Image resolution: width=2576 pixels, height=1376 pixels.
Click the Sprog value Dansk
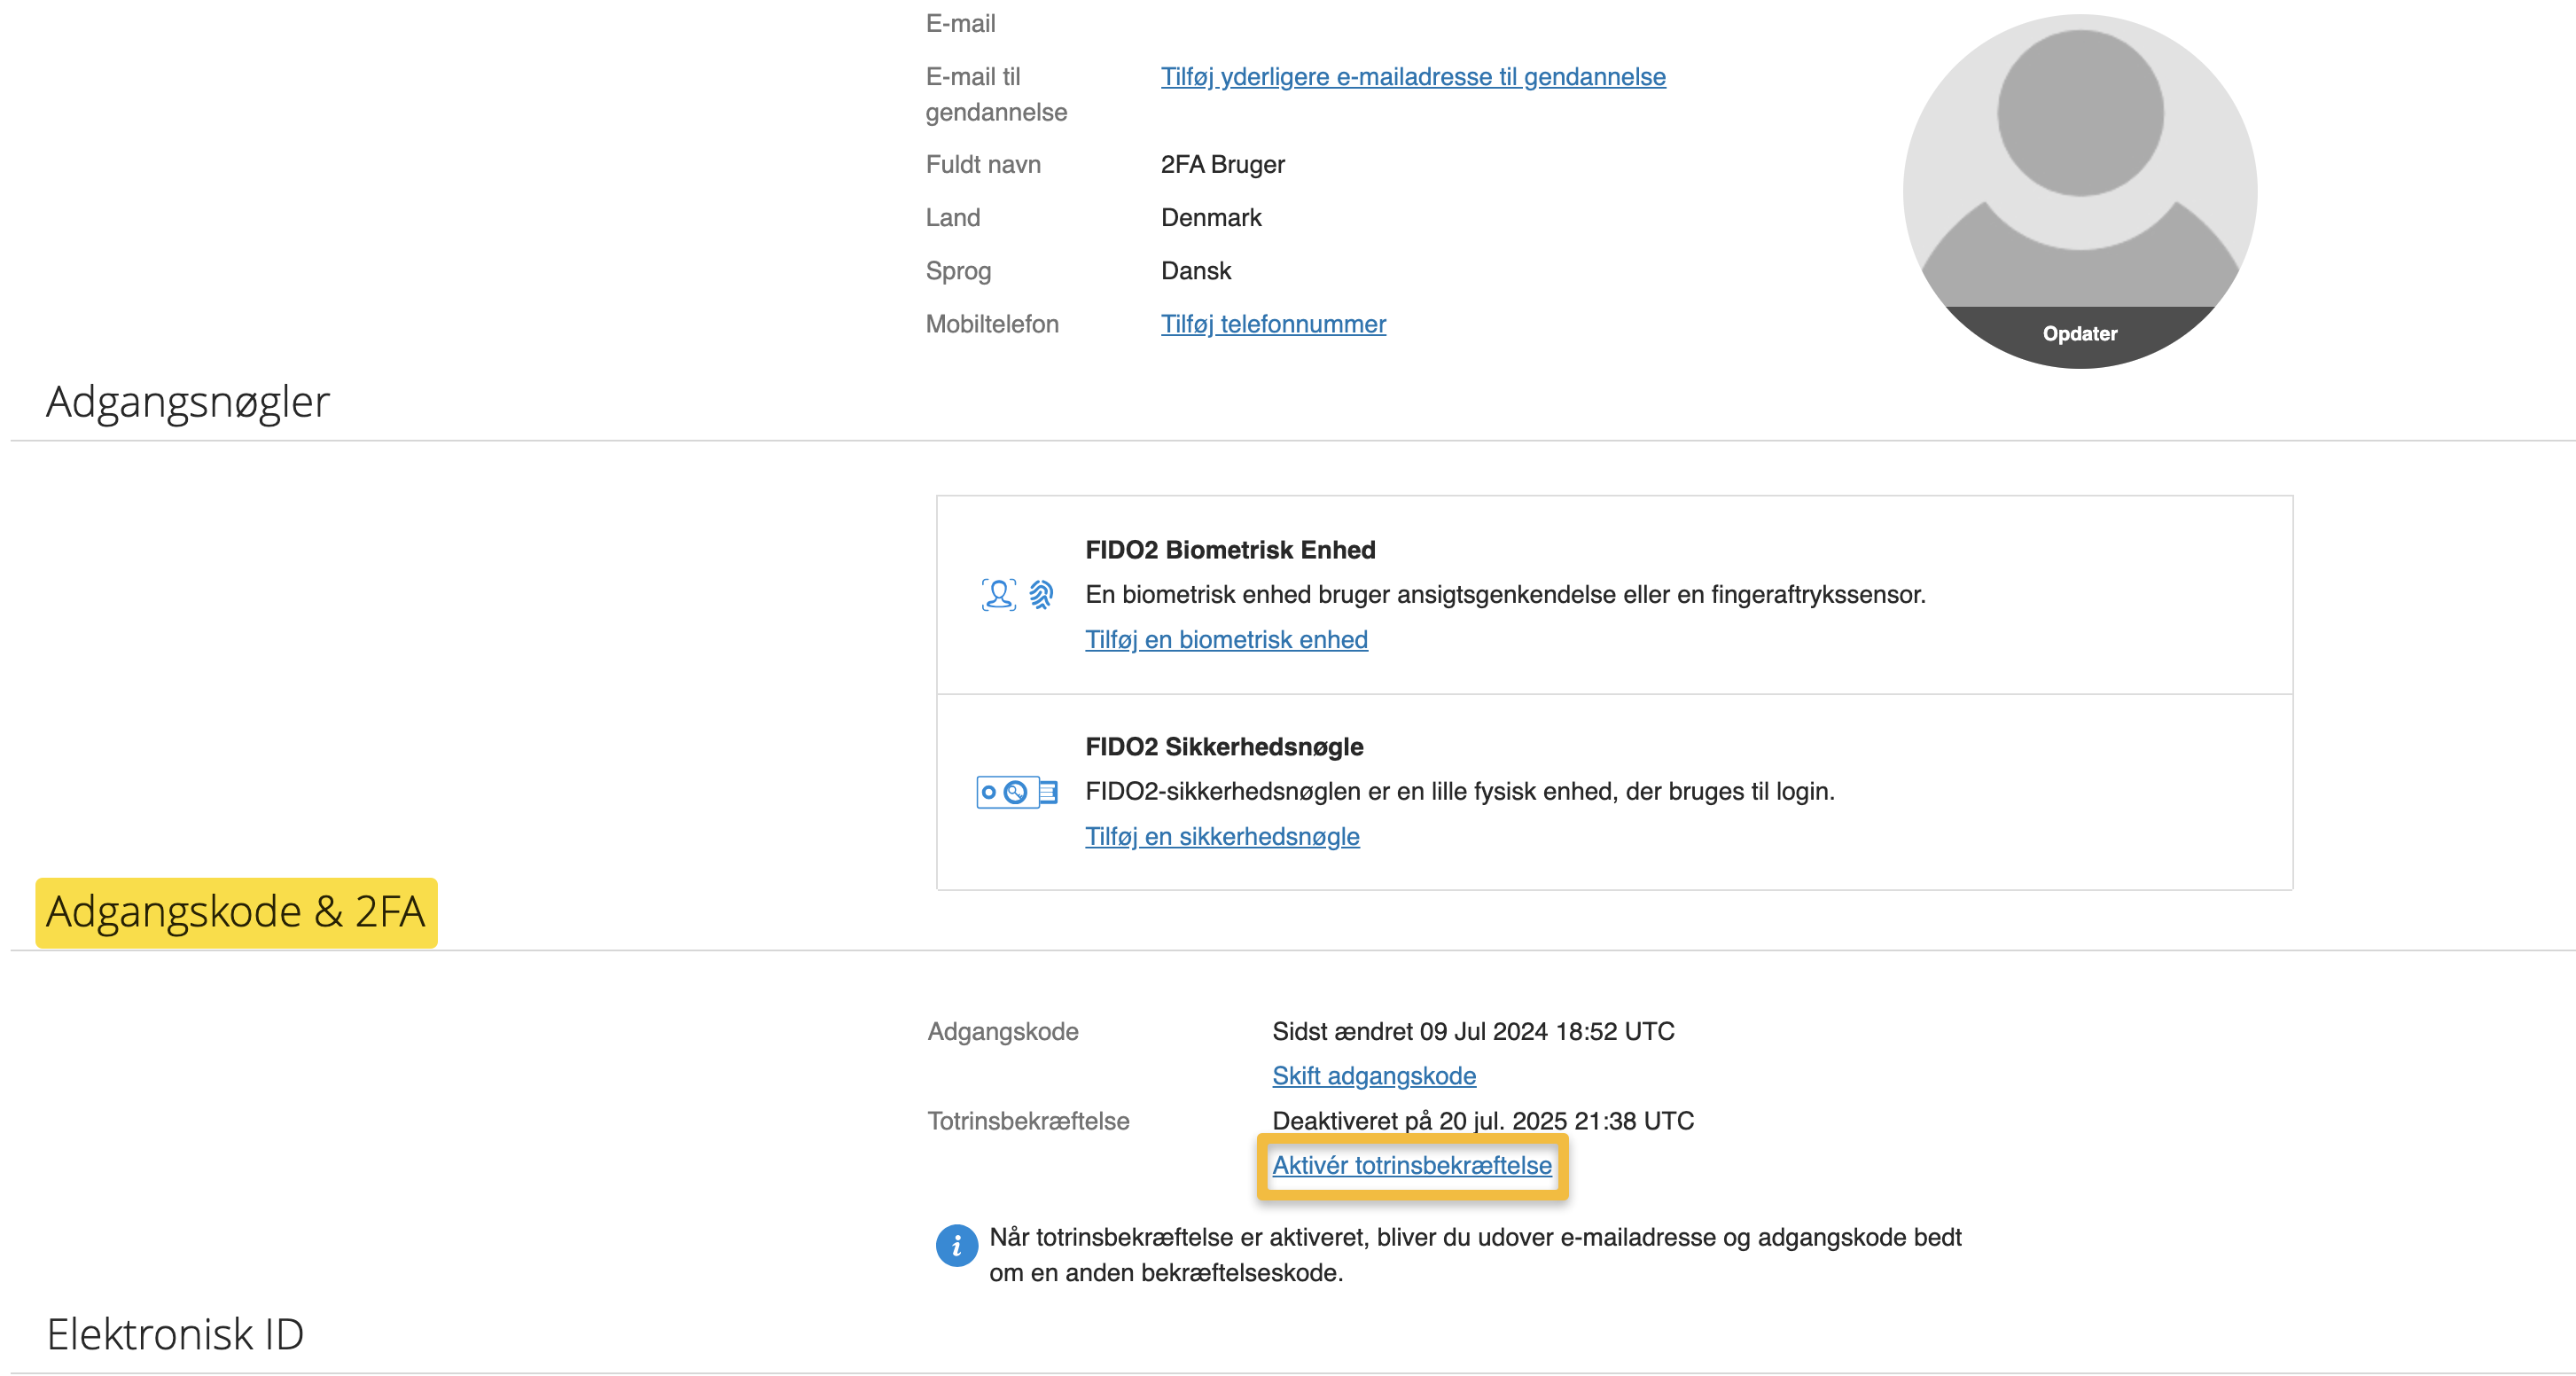1196,270
